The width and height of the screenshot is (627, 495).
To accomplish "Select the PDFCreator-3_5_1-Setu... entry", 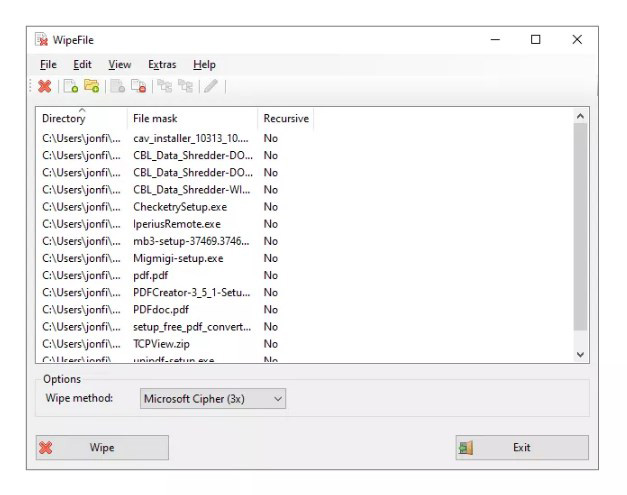I will pyautogui.click(x=192, y=293).
